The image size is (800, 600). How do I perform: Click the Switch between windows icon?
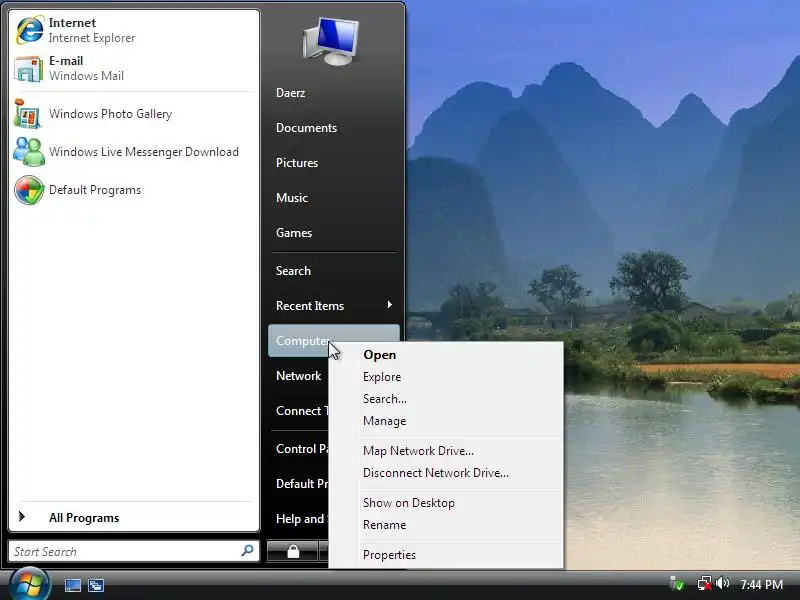pyautogui.click(x=95, y=585)
